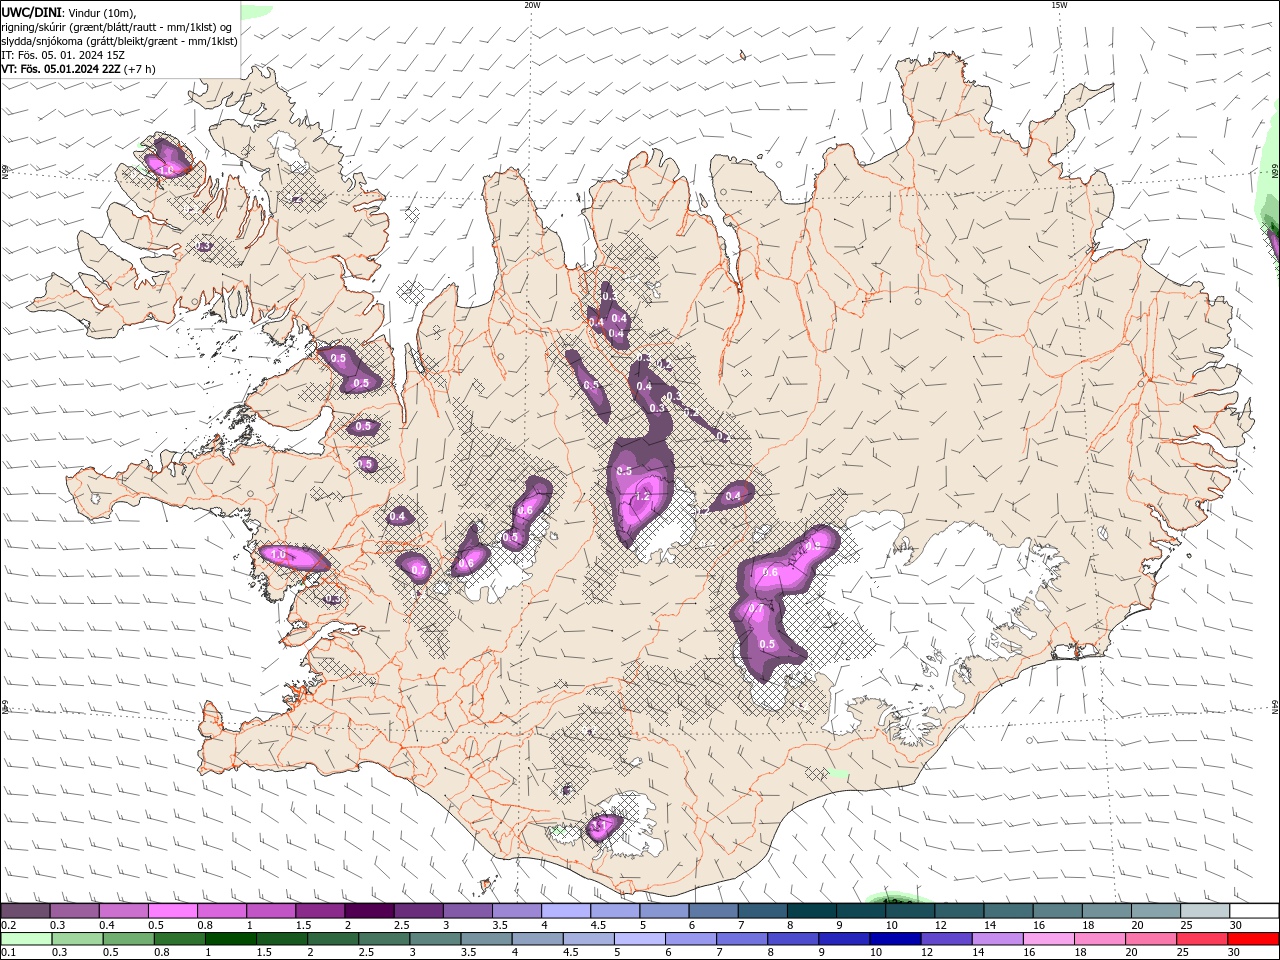The width and height of the screenshot is (1280, 960).
Task: Select the 'IT: Fös. 05. 01. 2024 15Z' line
Action: [63, 55]
